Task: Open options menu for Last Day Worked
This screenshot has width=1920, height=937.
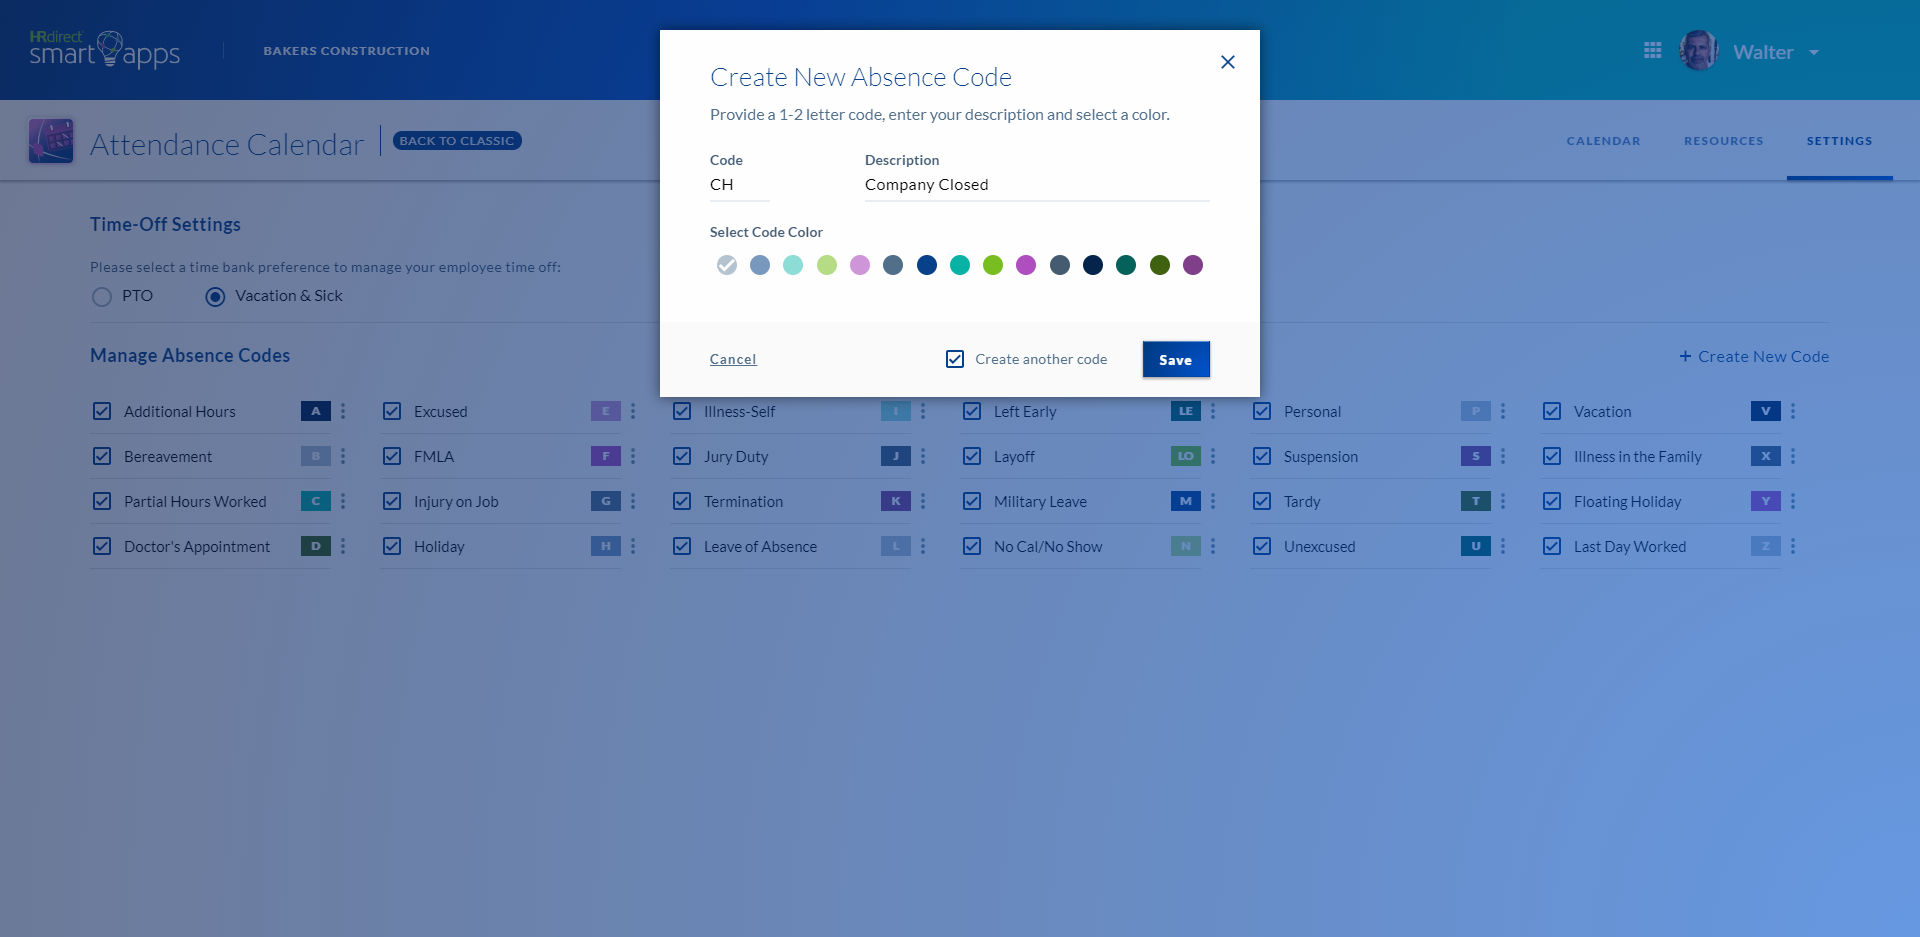Action: pos(1793,546)
